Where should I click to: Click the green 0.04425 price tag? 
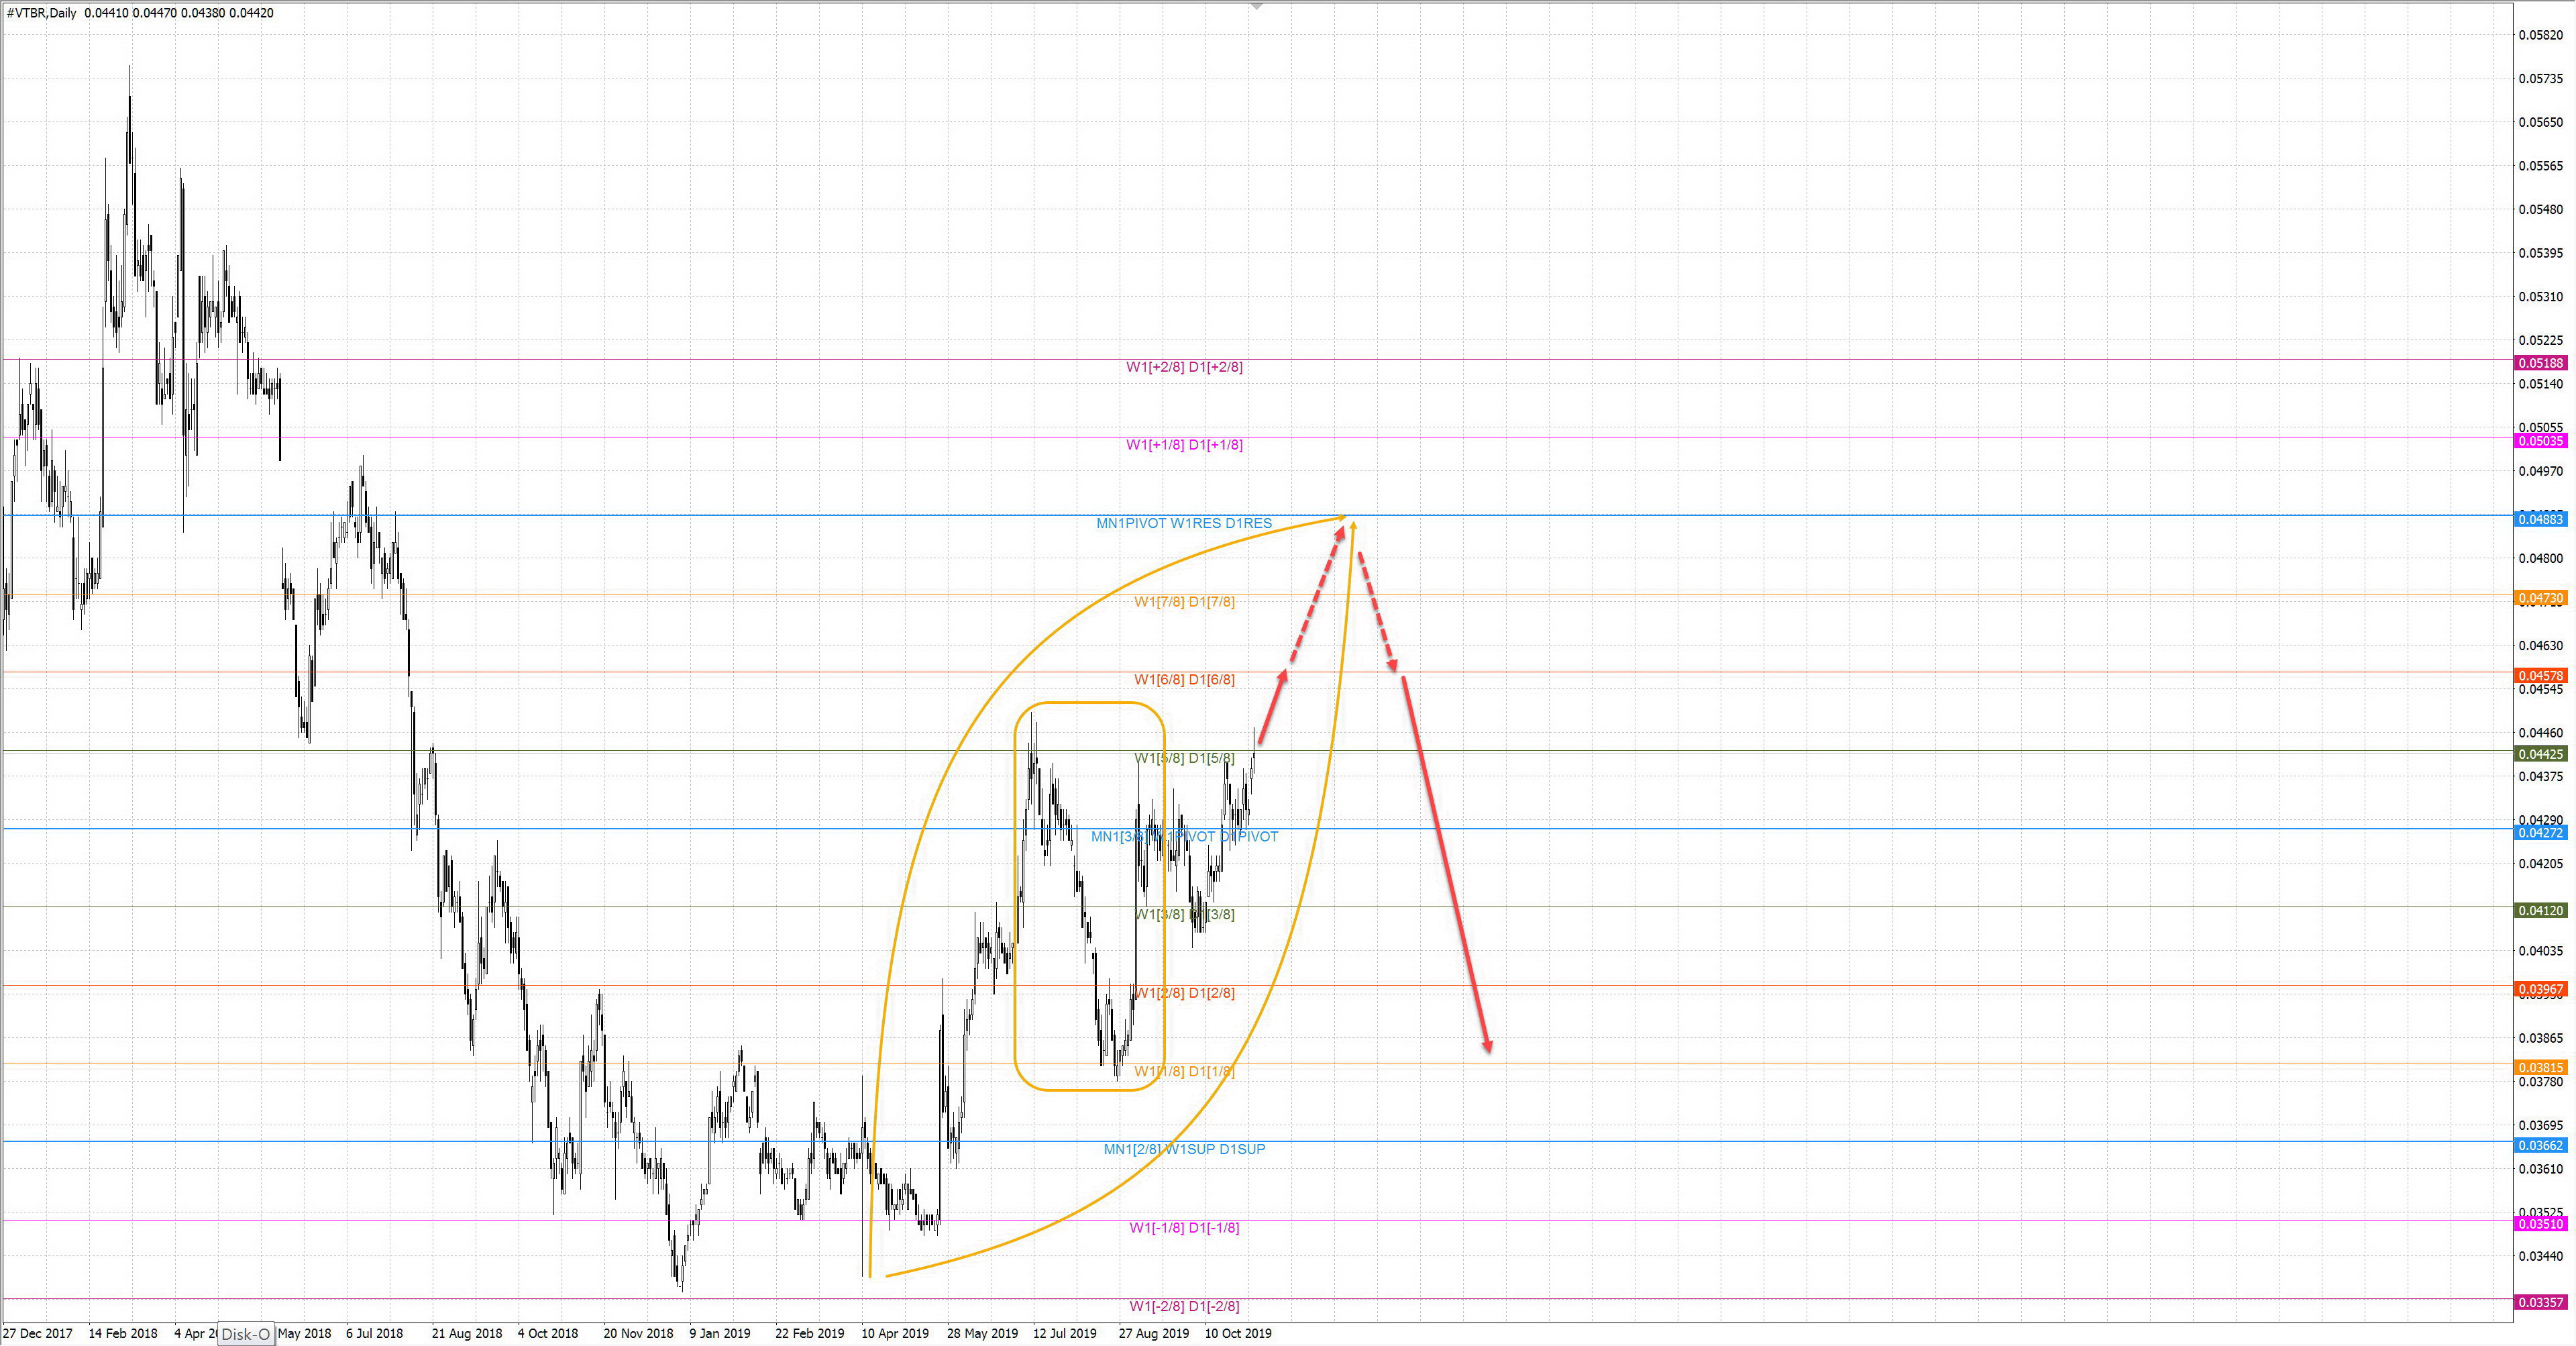[2540, 754]
